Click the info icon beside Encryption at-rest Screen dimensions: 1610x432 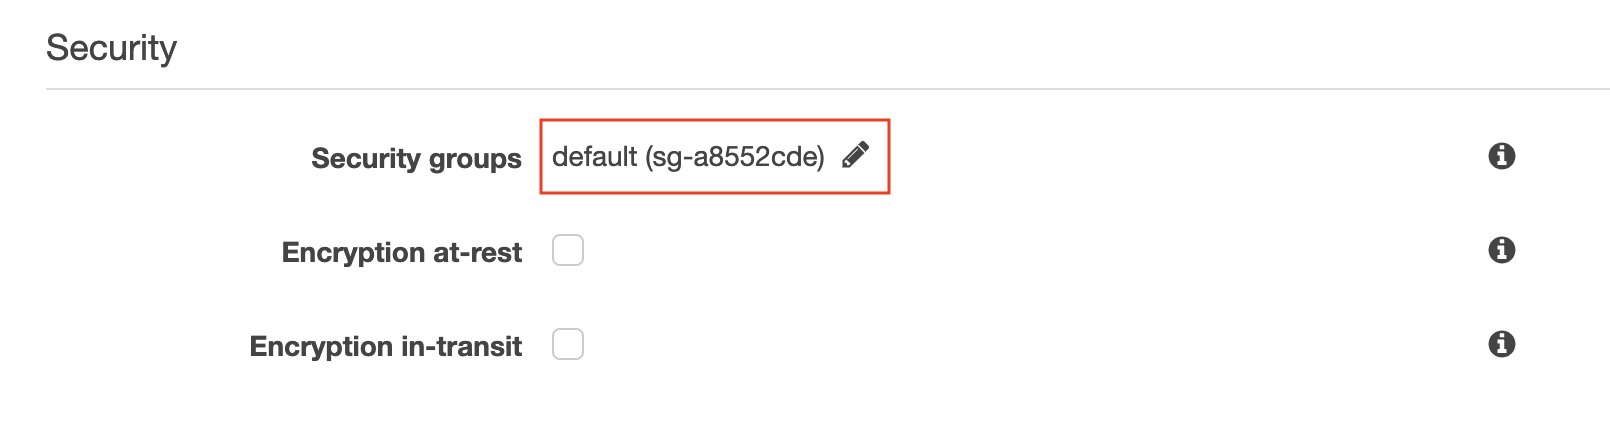(1501, 250)
